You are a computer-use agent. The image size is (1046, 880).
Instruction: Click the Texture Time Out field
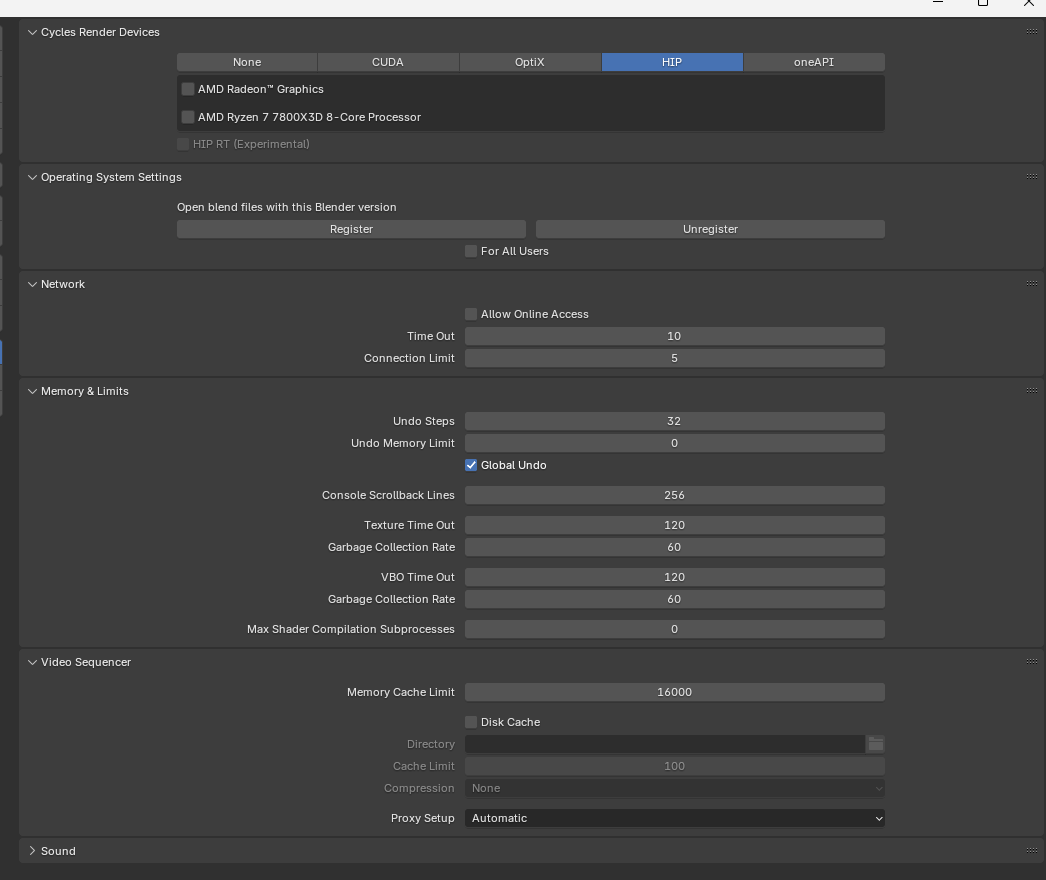point(674,525)
